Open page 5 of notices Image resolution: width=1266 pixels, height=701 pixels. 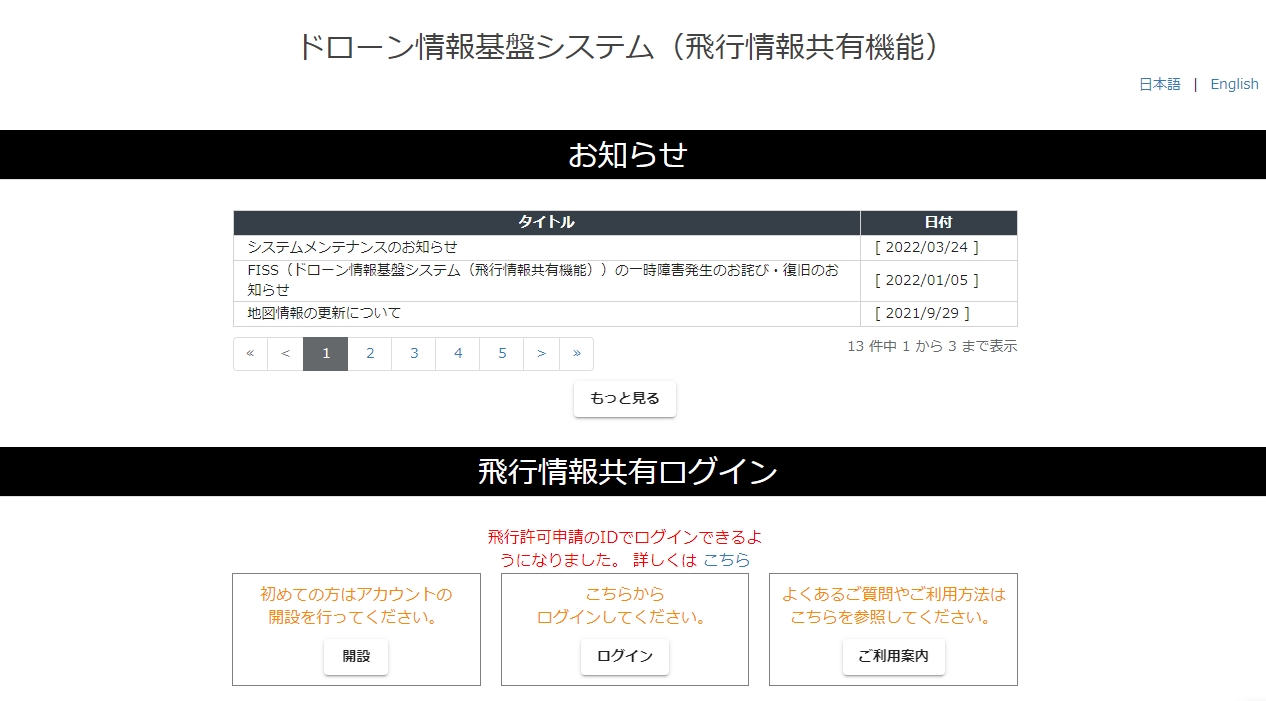click(502, 354)
